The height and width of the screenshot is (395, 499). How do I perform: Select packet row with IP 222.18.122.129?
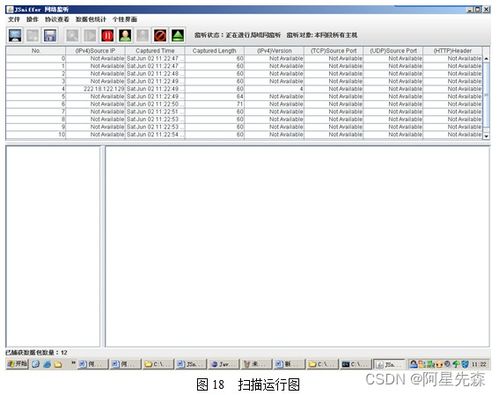244,89
